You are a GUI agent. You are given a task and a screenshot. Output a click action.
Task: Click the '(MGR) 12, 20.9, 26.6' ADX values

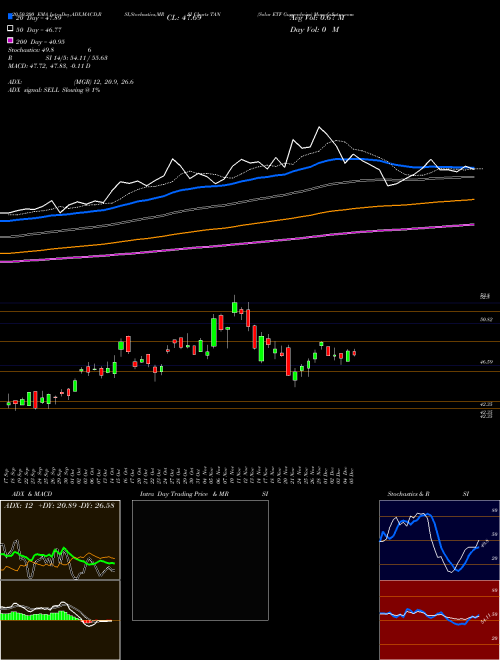104,82
